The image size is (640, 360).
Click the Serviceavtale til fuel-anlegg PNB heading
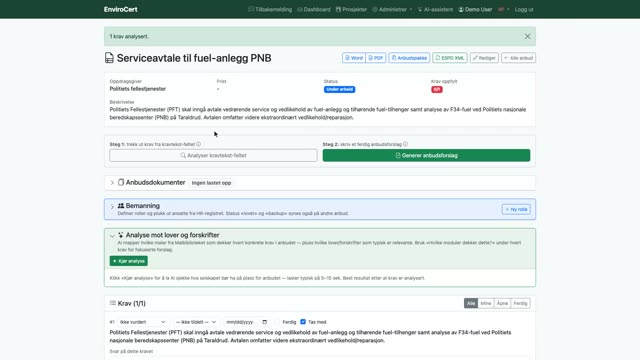tap(194, 58)
